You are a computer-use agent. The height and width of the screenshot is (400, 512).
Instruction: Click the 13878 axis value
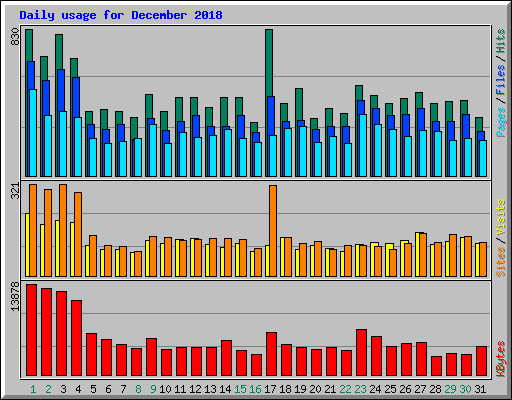coord(15,297)
